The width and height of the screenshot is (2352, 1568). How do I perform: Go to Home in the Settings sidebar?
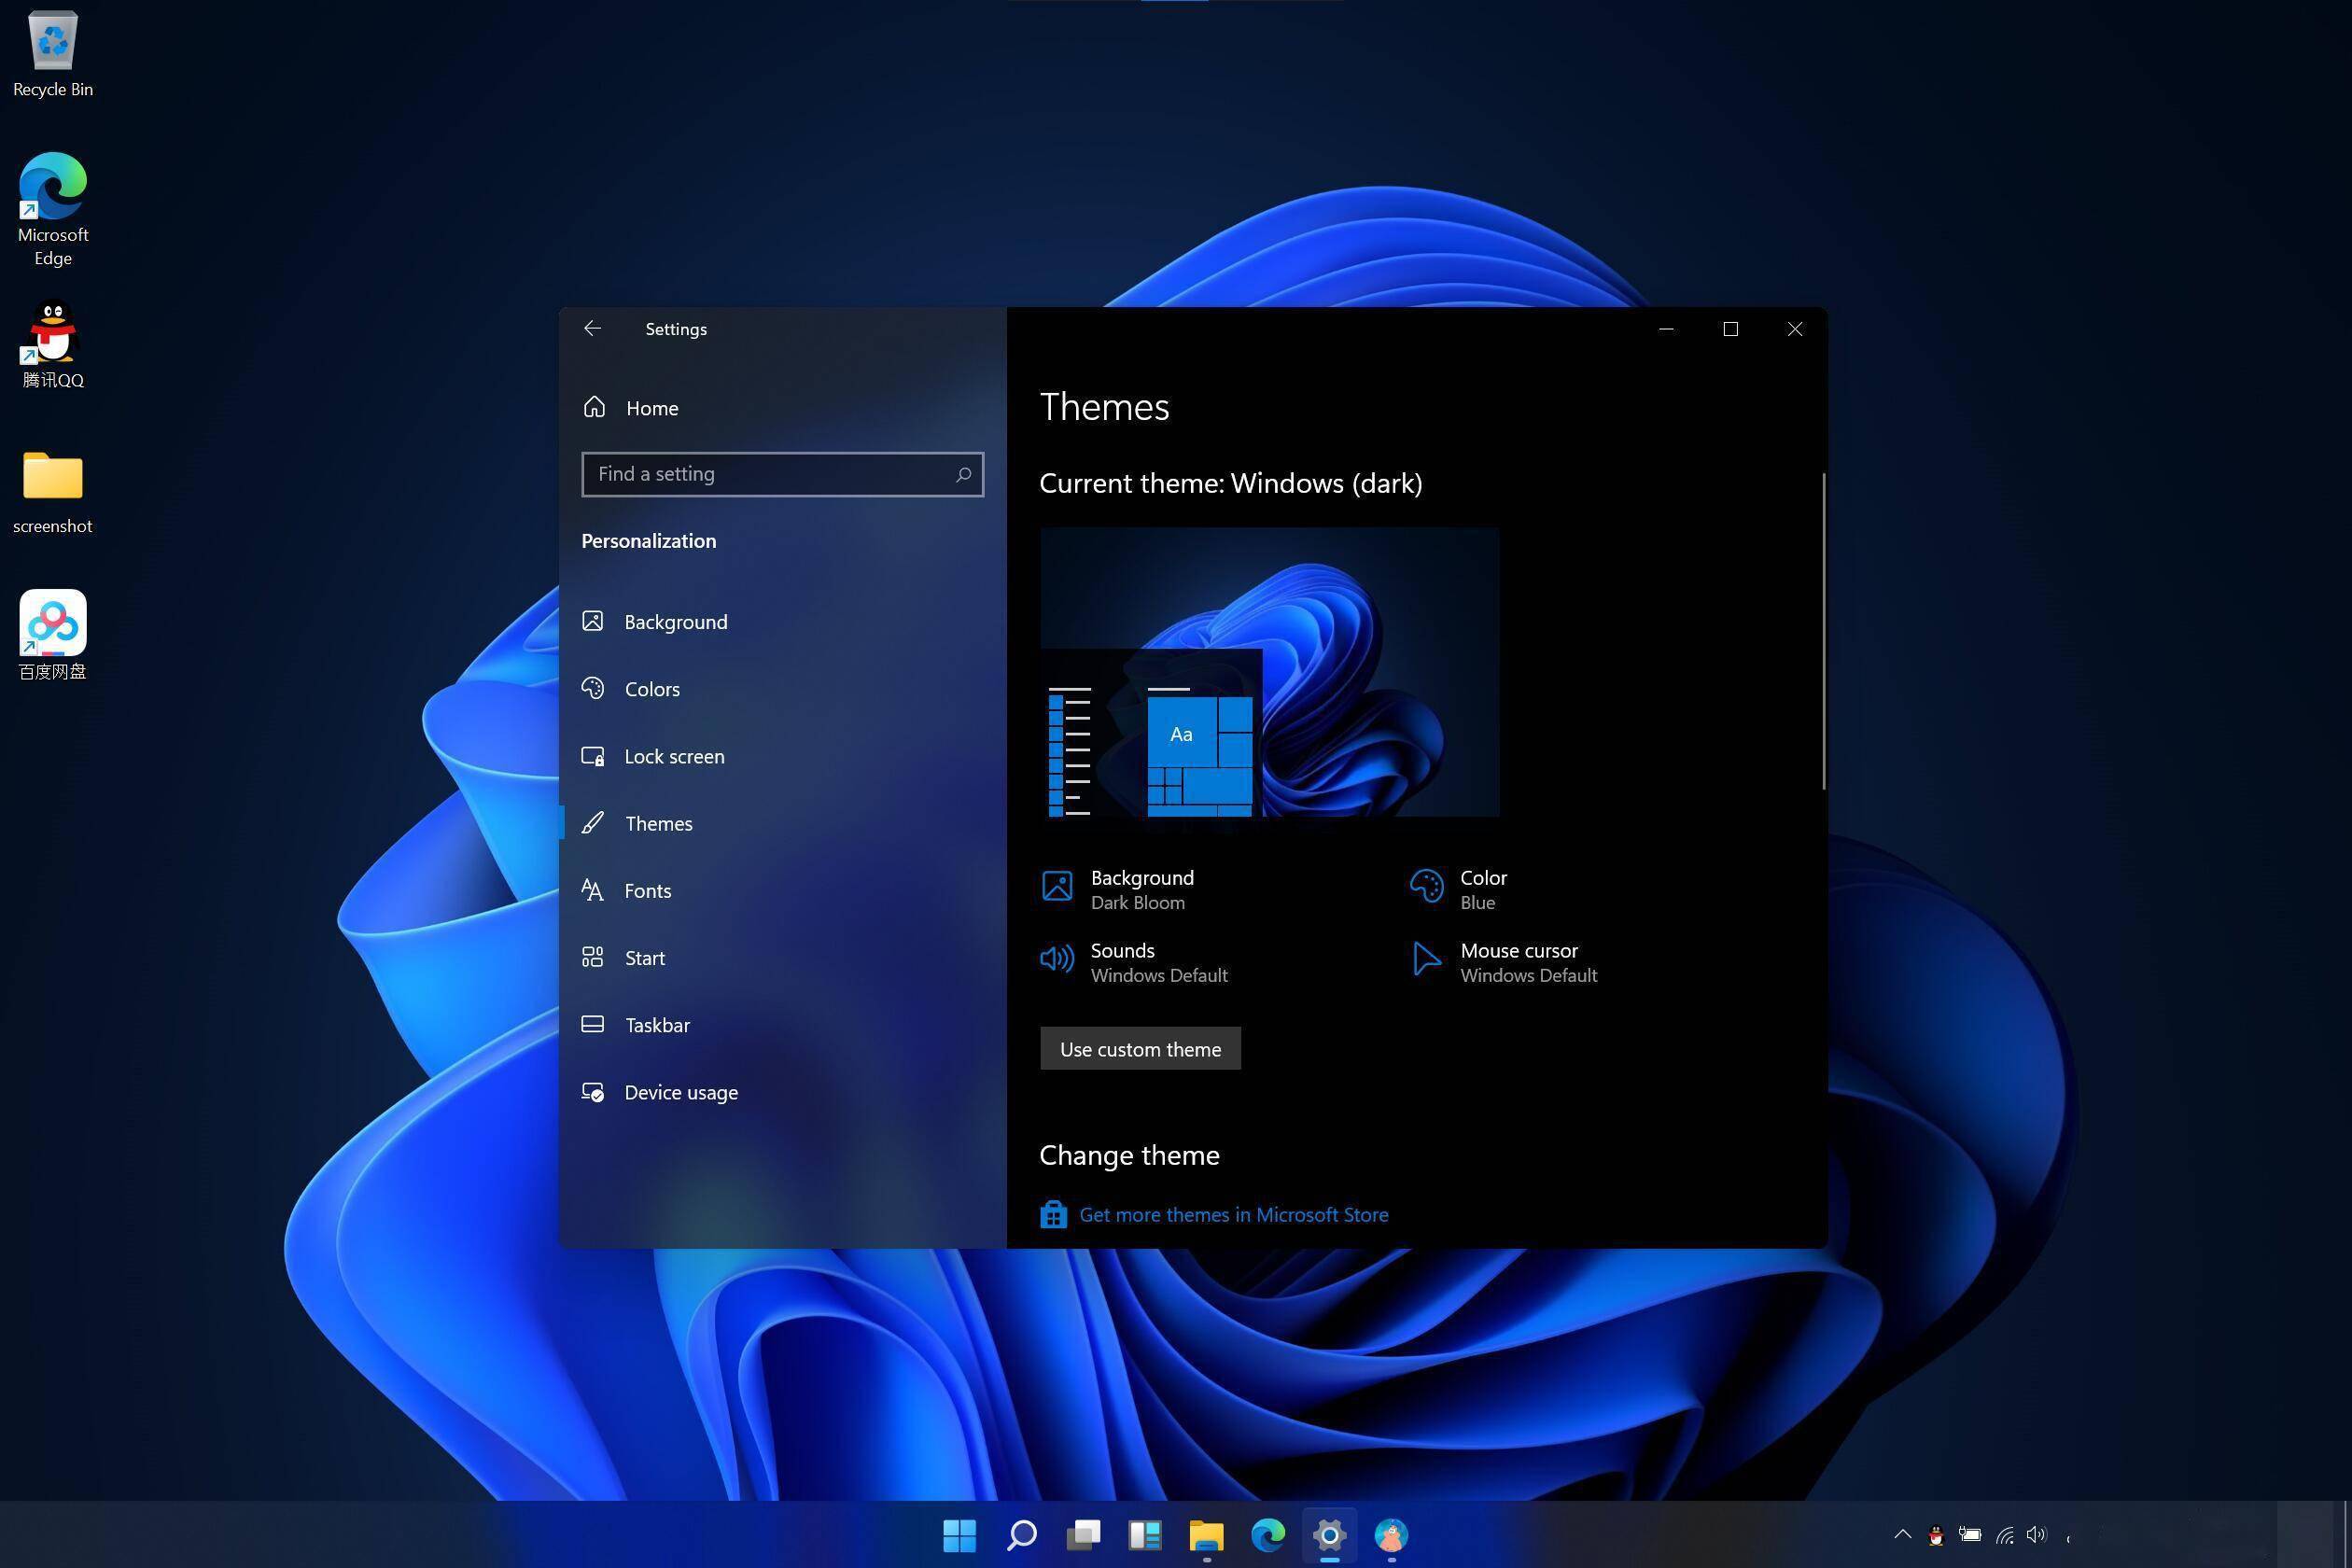[651, 408]
